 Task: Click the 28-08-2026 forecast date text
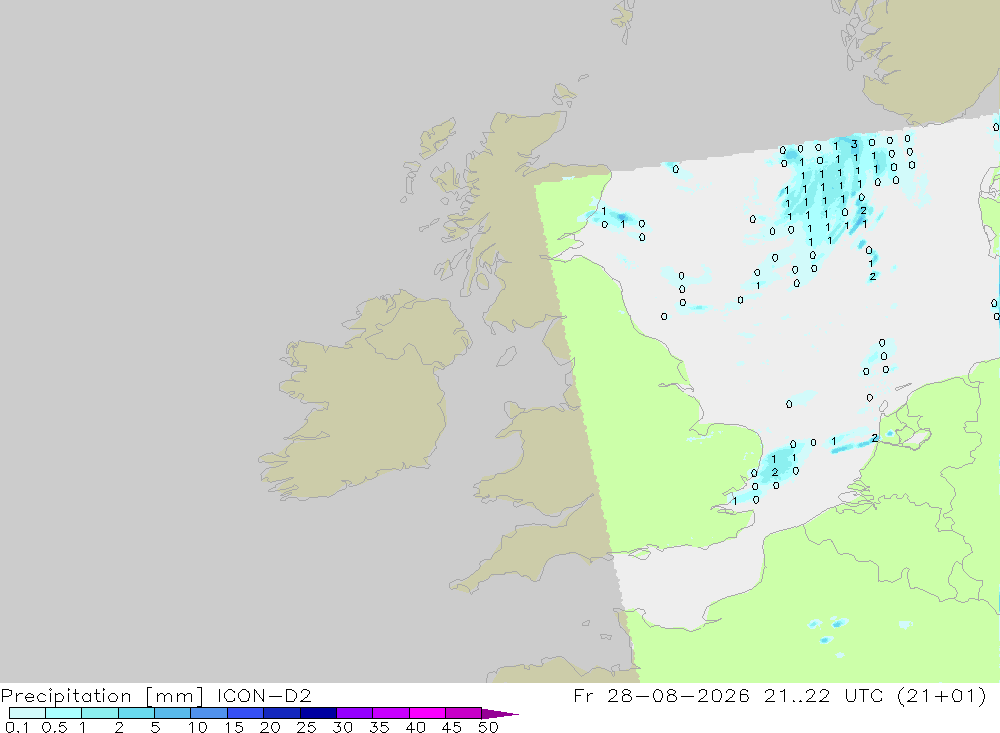click(x=678, y=695)
